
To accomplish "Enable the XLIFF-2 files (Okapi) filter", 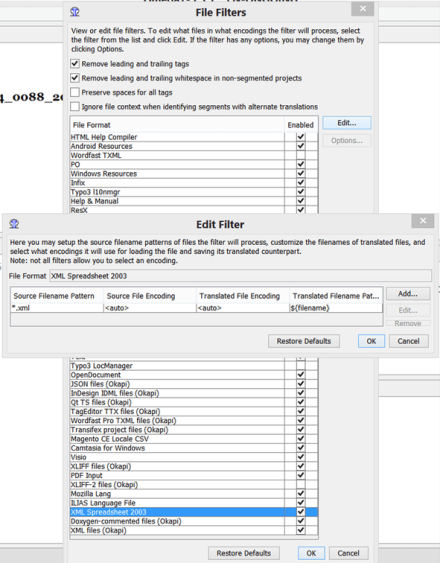I will coord(301,484).
